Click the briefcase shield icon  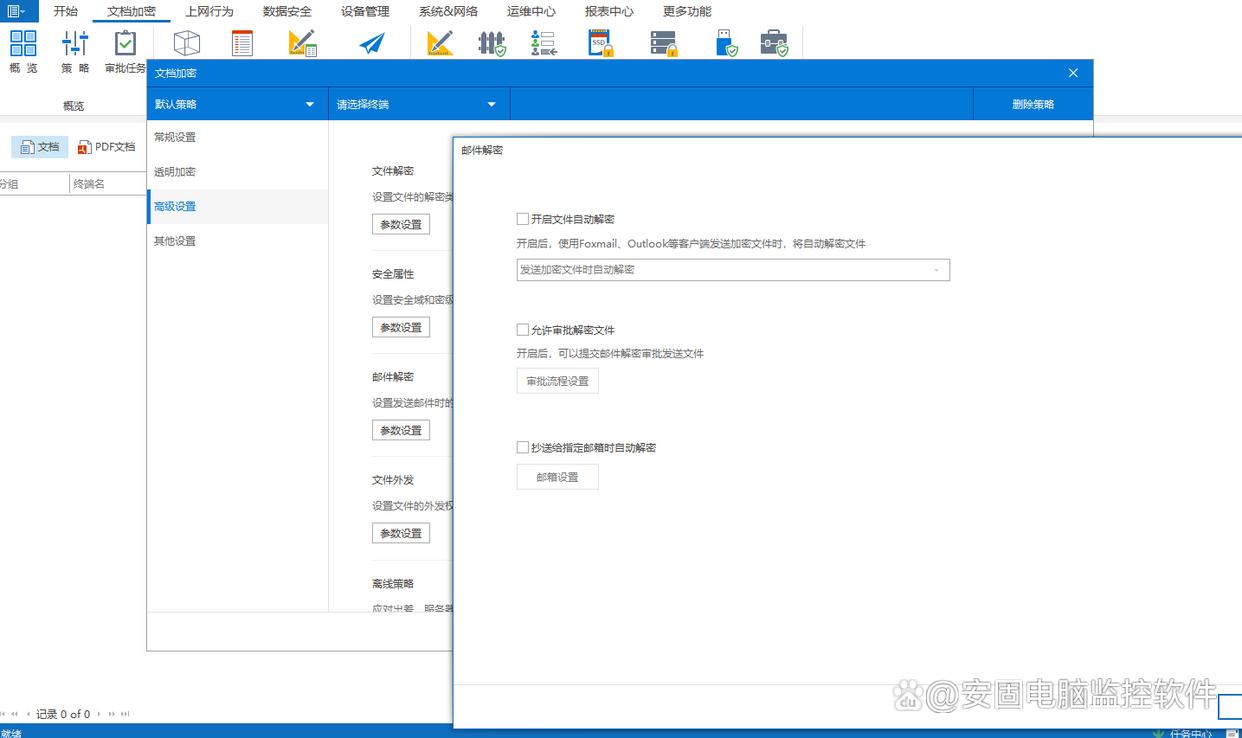click(773, 43)
